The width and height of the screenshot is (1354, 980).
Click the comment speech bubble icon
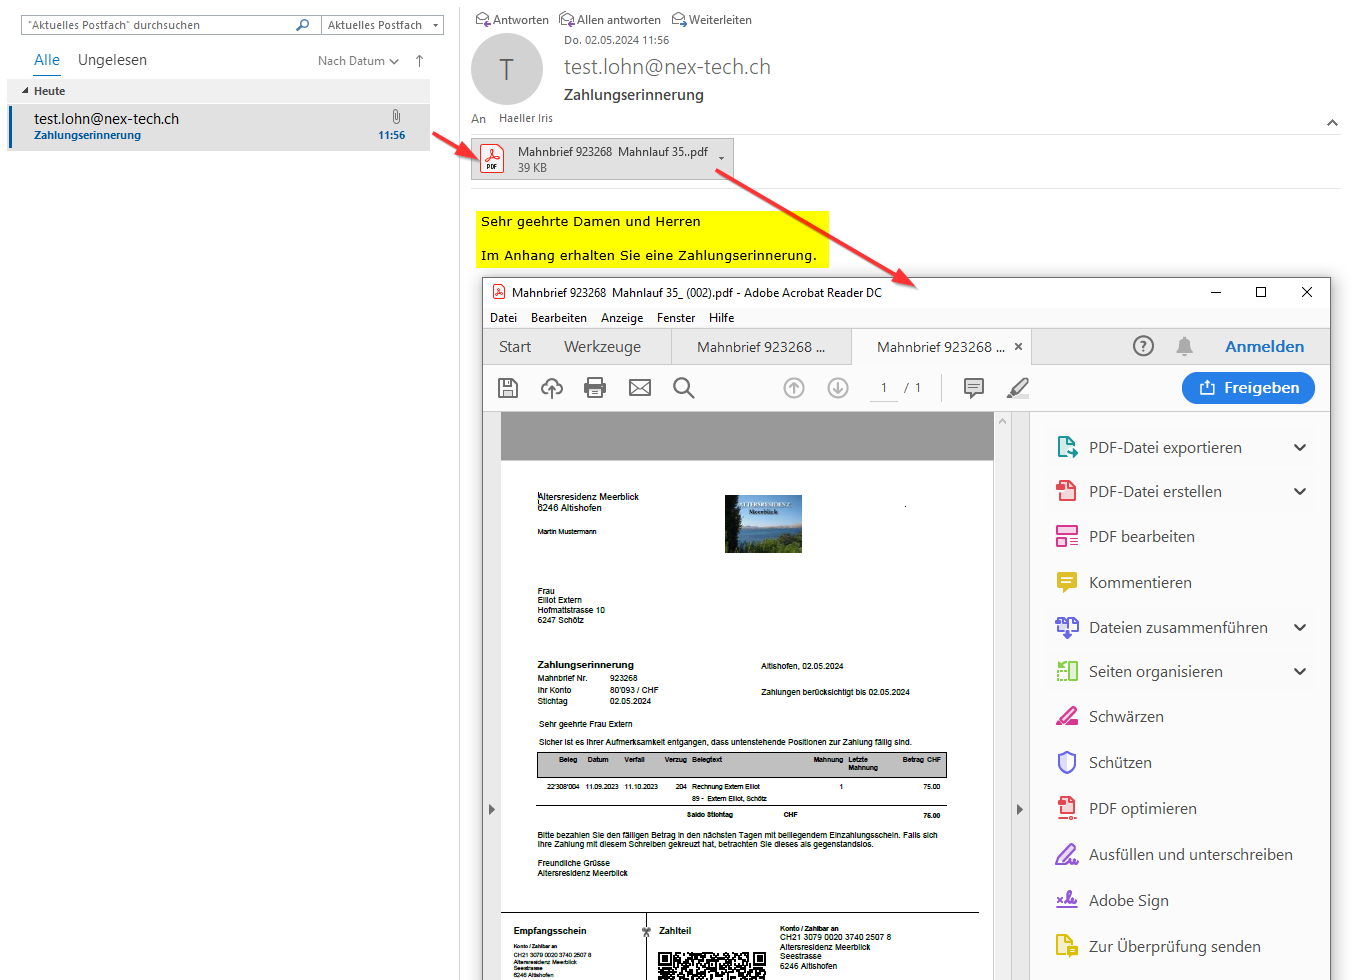(973, 388)
